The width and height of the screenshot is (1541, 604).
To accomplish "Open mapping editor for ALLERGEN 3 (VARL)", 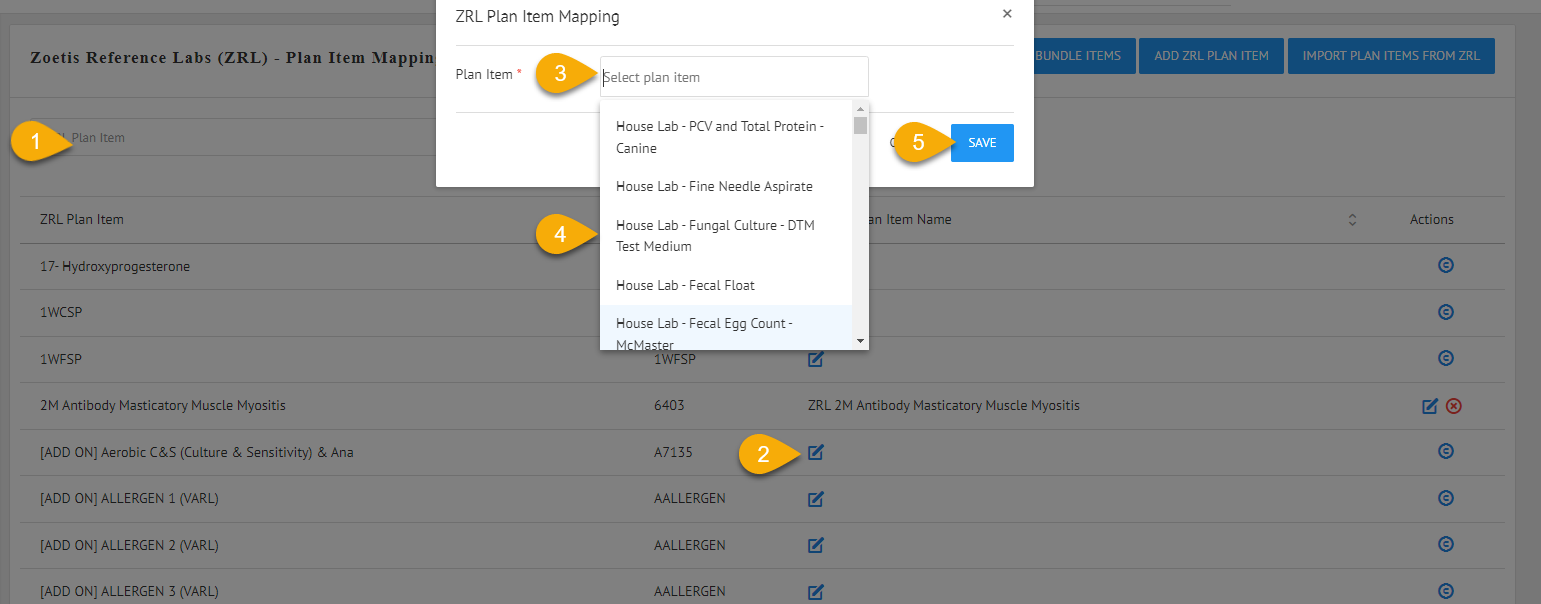I will pos(815,592).
